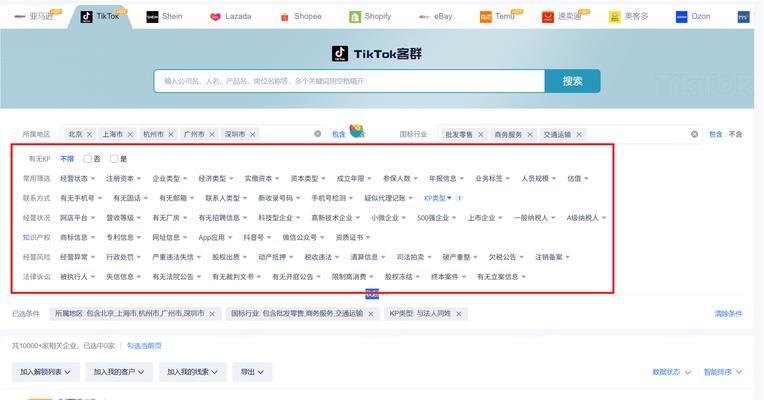Open the 加入我的客户 dropdown button
764x400 pixels.
click(119, 372)
